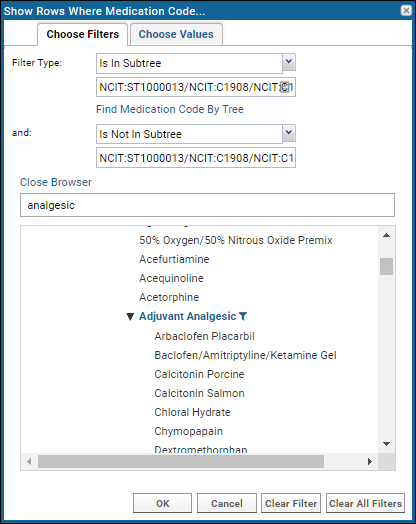Click the filter funnel icon beside Adjuvant Analgesic
Image resolution: width=416 pixels, height=524 pixels.
pos(243,316)
